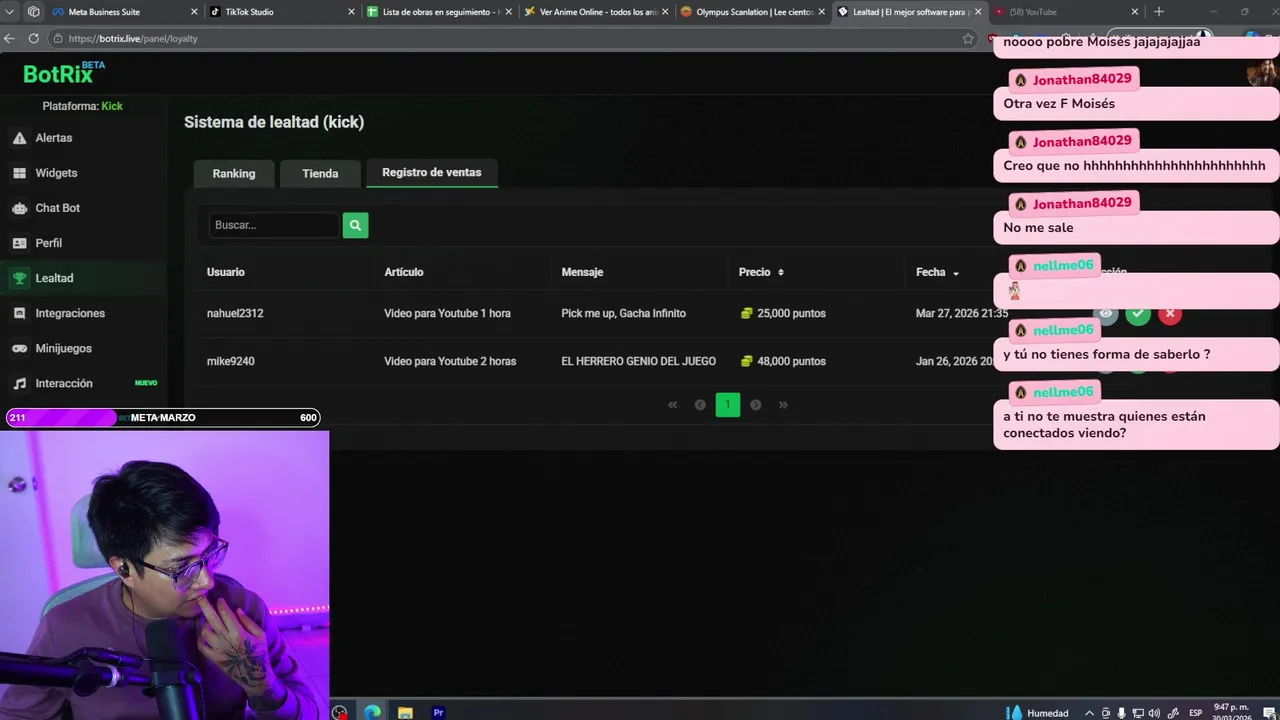Approve nahuel2312's sale with green check
Screen dimensions: 1280x720
[1138, 313]
